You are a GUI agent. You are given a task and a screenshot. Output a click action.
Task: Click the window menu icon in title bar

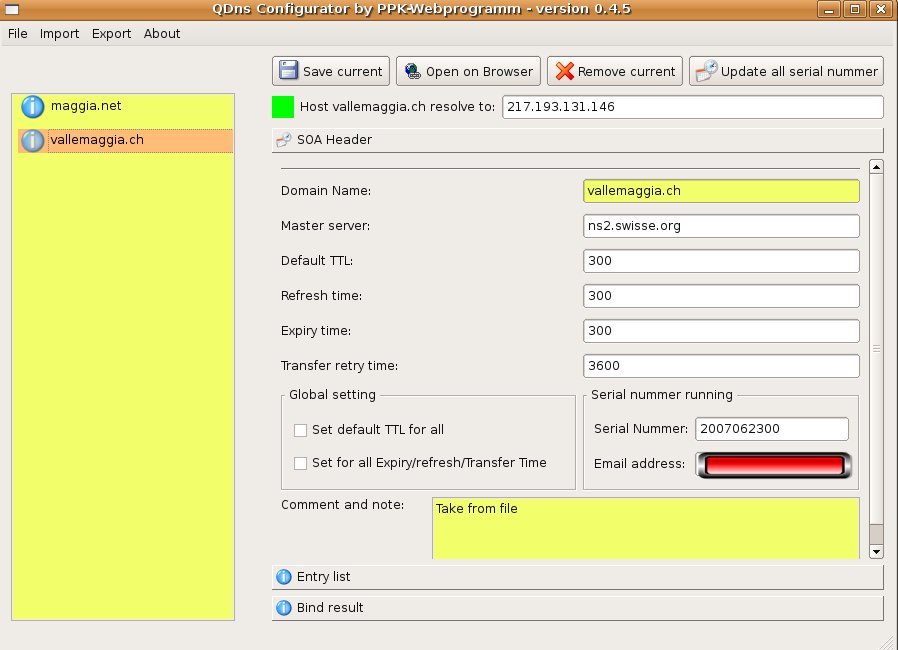click(12, 9)
